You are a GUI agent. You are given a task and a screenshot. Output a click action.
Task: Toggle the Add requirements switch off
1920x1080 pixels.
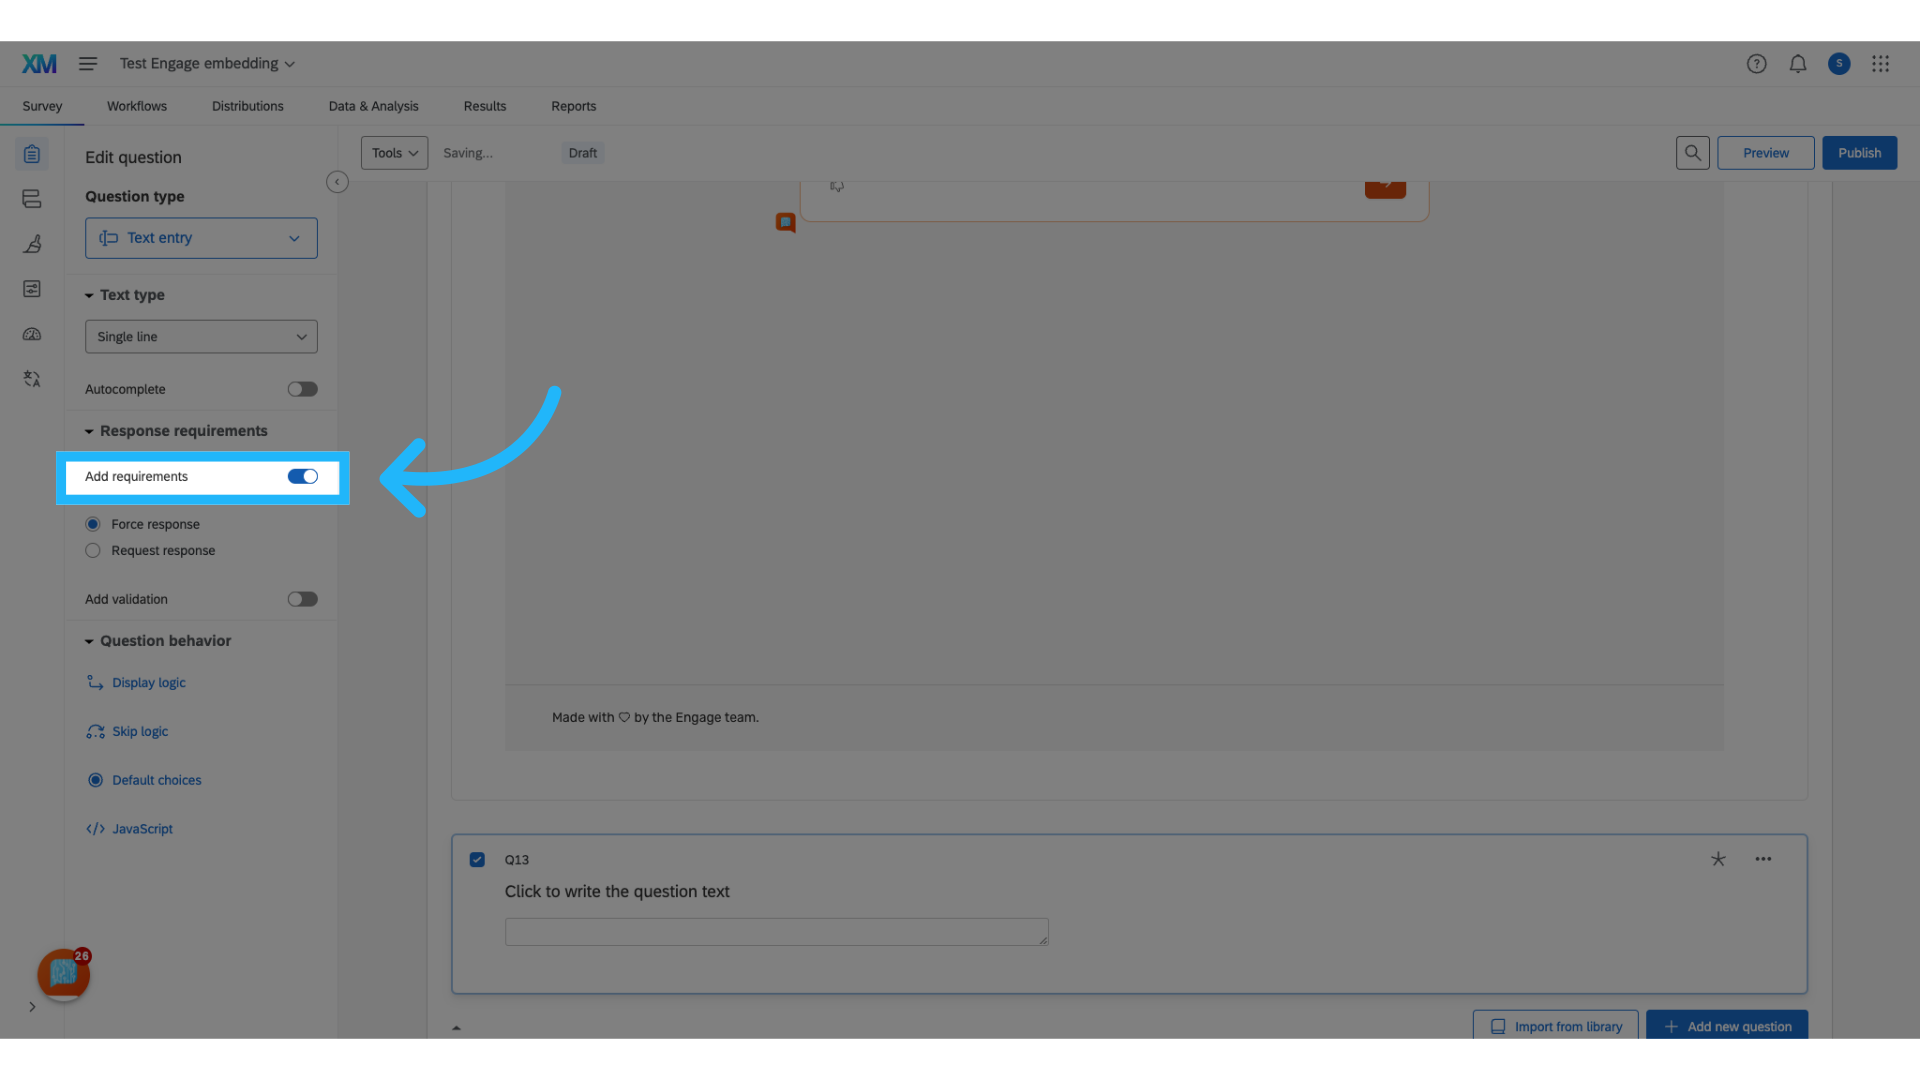[x=302, y=477]
